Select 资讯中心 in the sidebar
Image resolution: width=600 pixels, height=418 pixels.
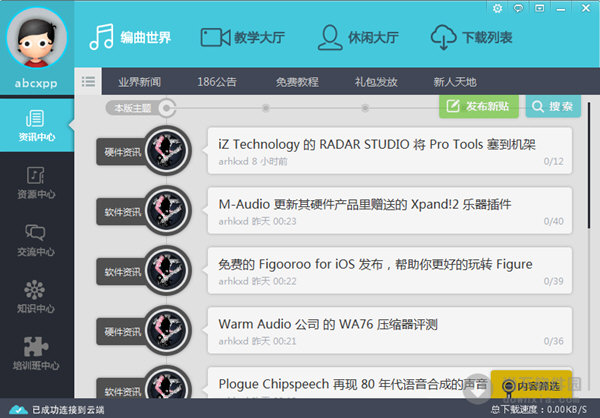coord(37,126)
